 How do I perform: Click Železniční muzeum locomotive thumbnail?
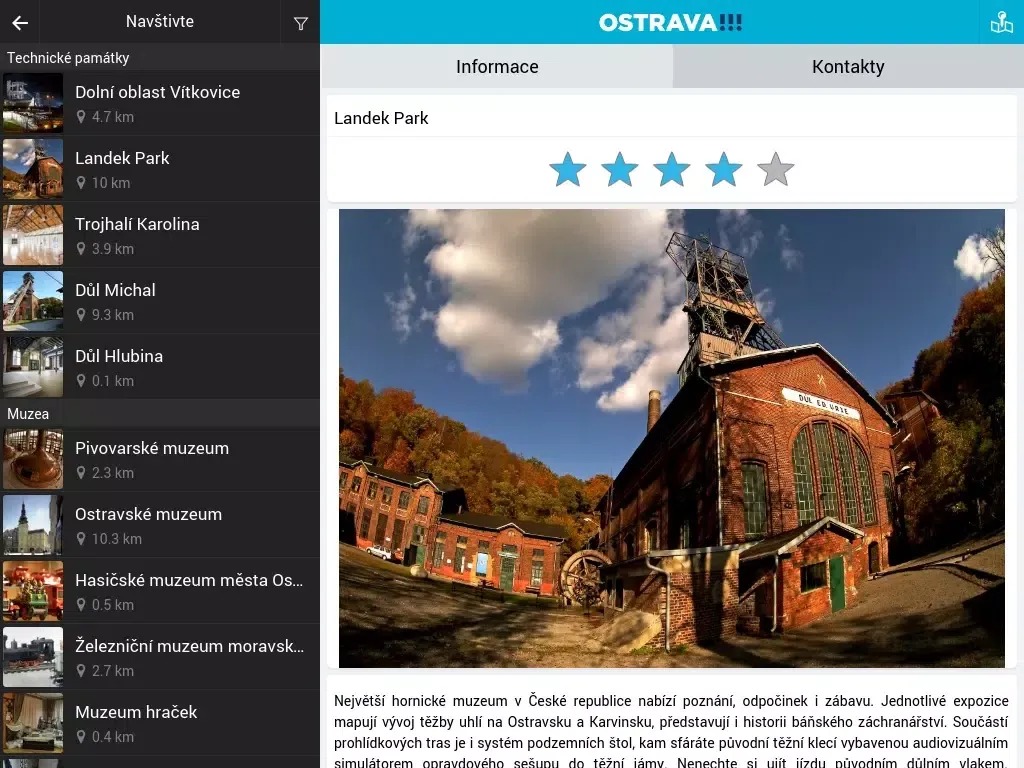point(33,657)
